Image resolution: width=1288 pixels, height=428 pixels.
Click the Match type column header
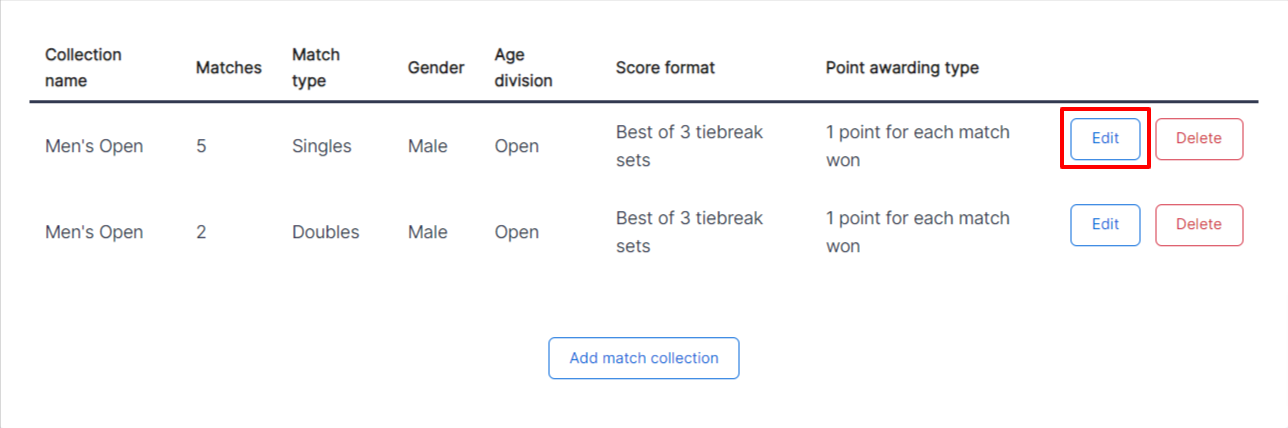[316, 68]
